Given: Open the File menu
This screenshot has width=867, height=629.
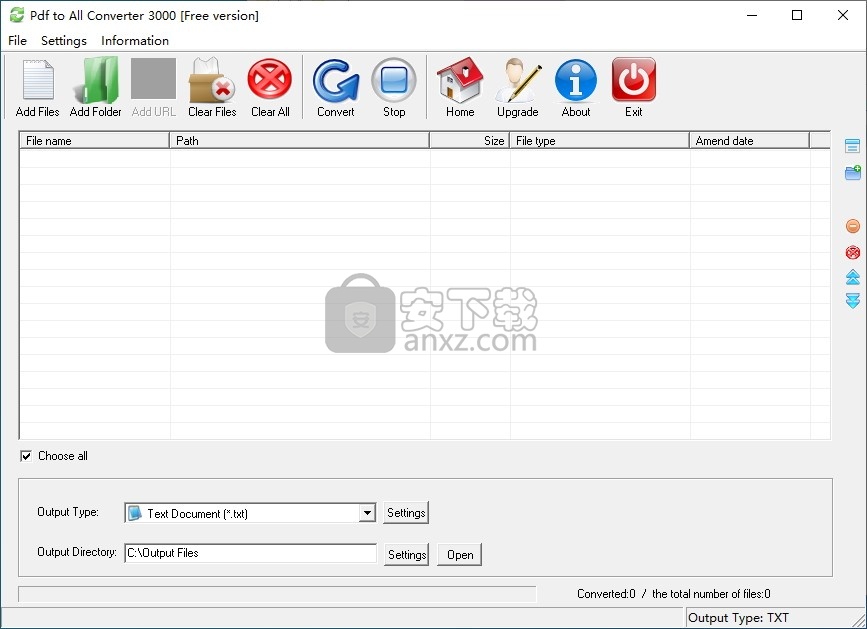Looking at the screenshot, I should pos(17,40).
